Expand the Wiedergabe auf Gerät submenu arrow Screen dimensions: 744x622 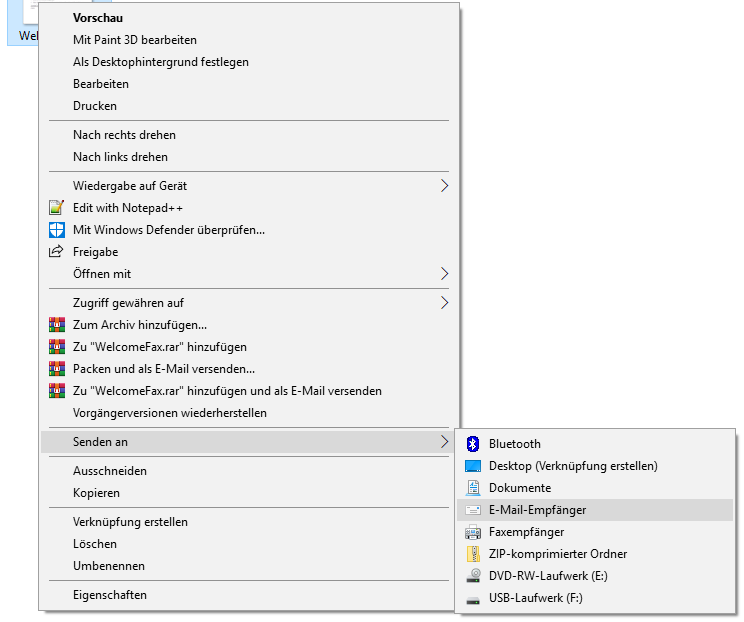click(444, 186)
